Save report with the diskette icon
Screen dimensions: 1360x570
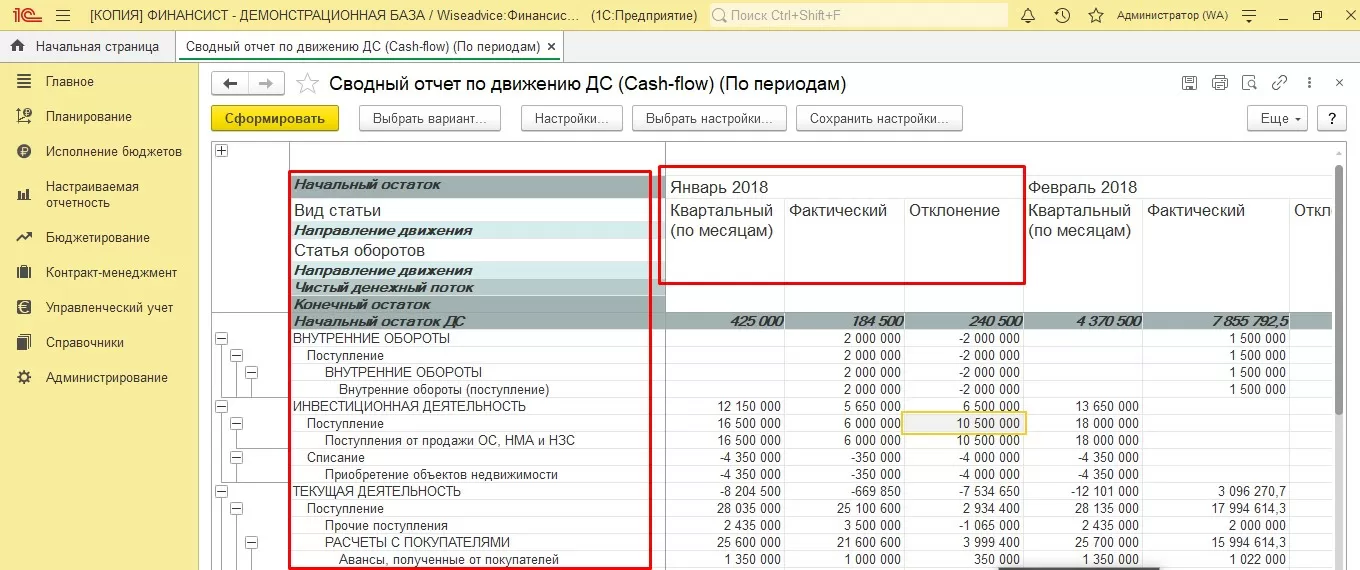click(x=1189, y=83)
